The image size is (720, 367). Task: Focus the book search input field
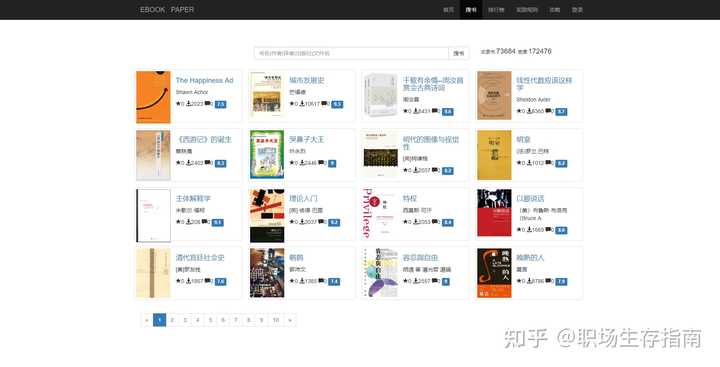coord(351,53)
